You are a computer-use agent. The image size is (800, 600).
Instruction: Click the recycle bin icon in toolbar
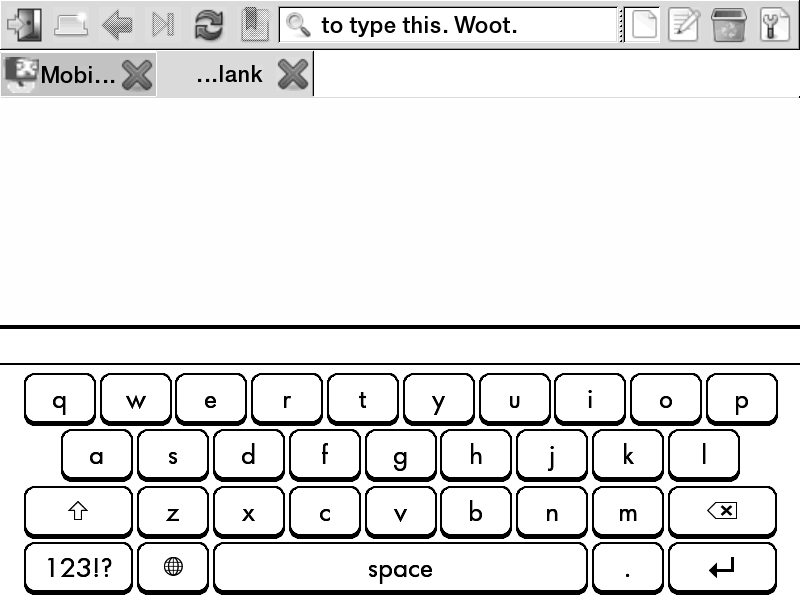(x=729, y=24)
